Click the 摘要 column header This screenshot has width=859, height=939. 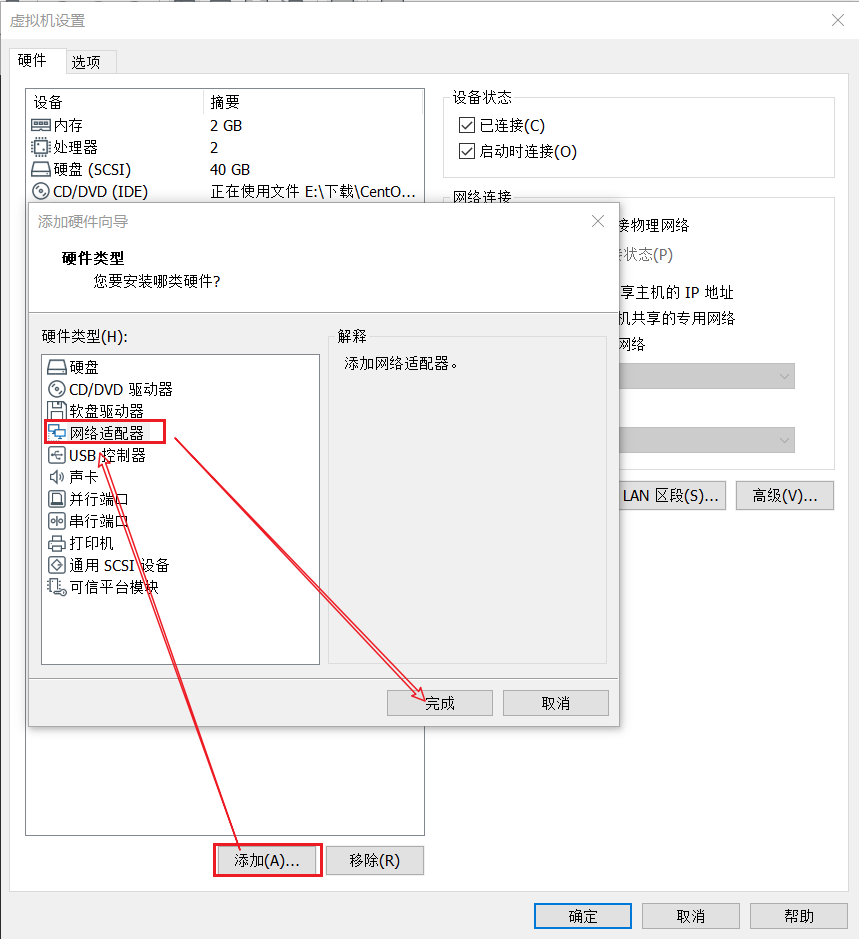pyautogui.click(x=225, y=102)
